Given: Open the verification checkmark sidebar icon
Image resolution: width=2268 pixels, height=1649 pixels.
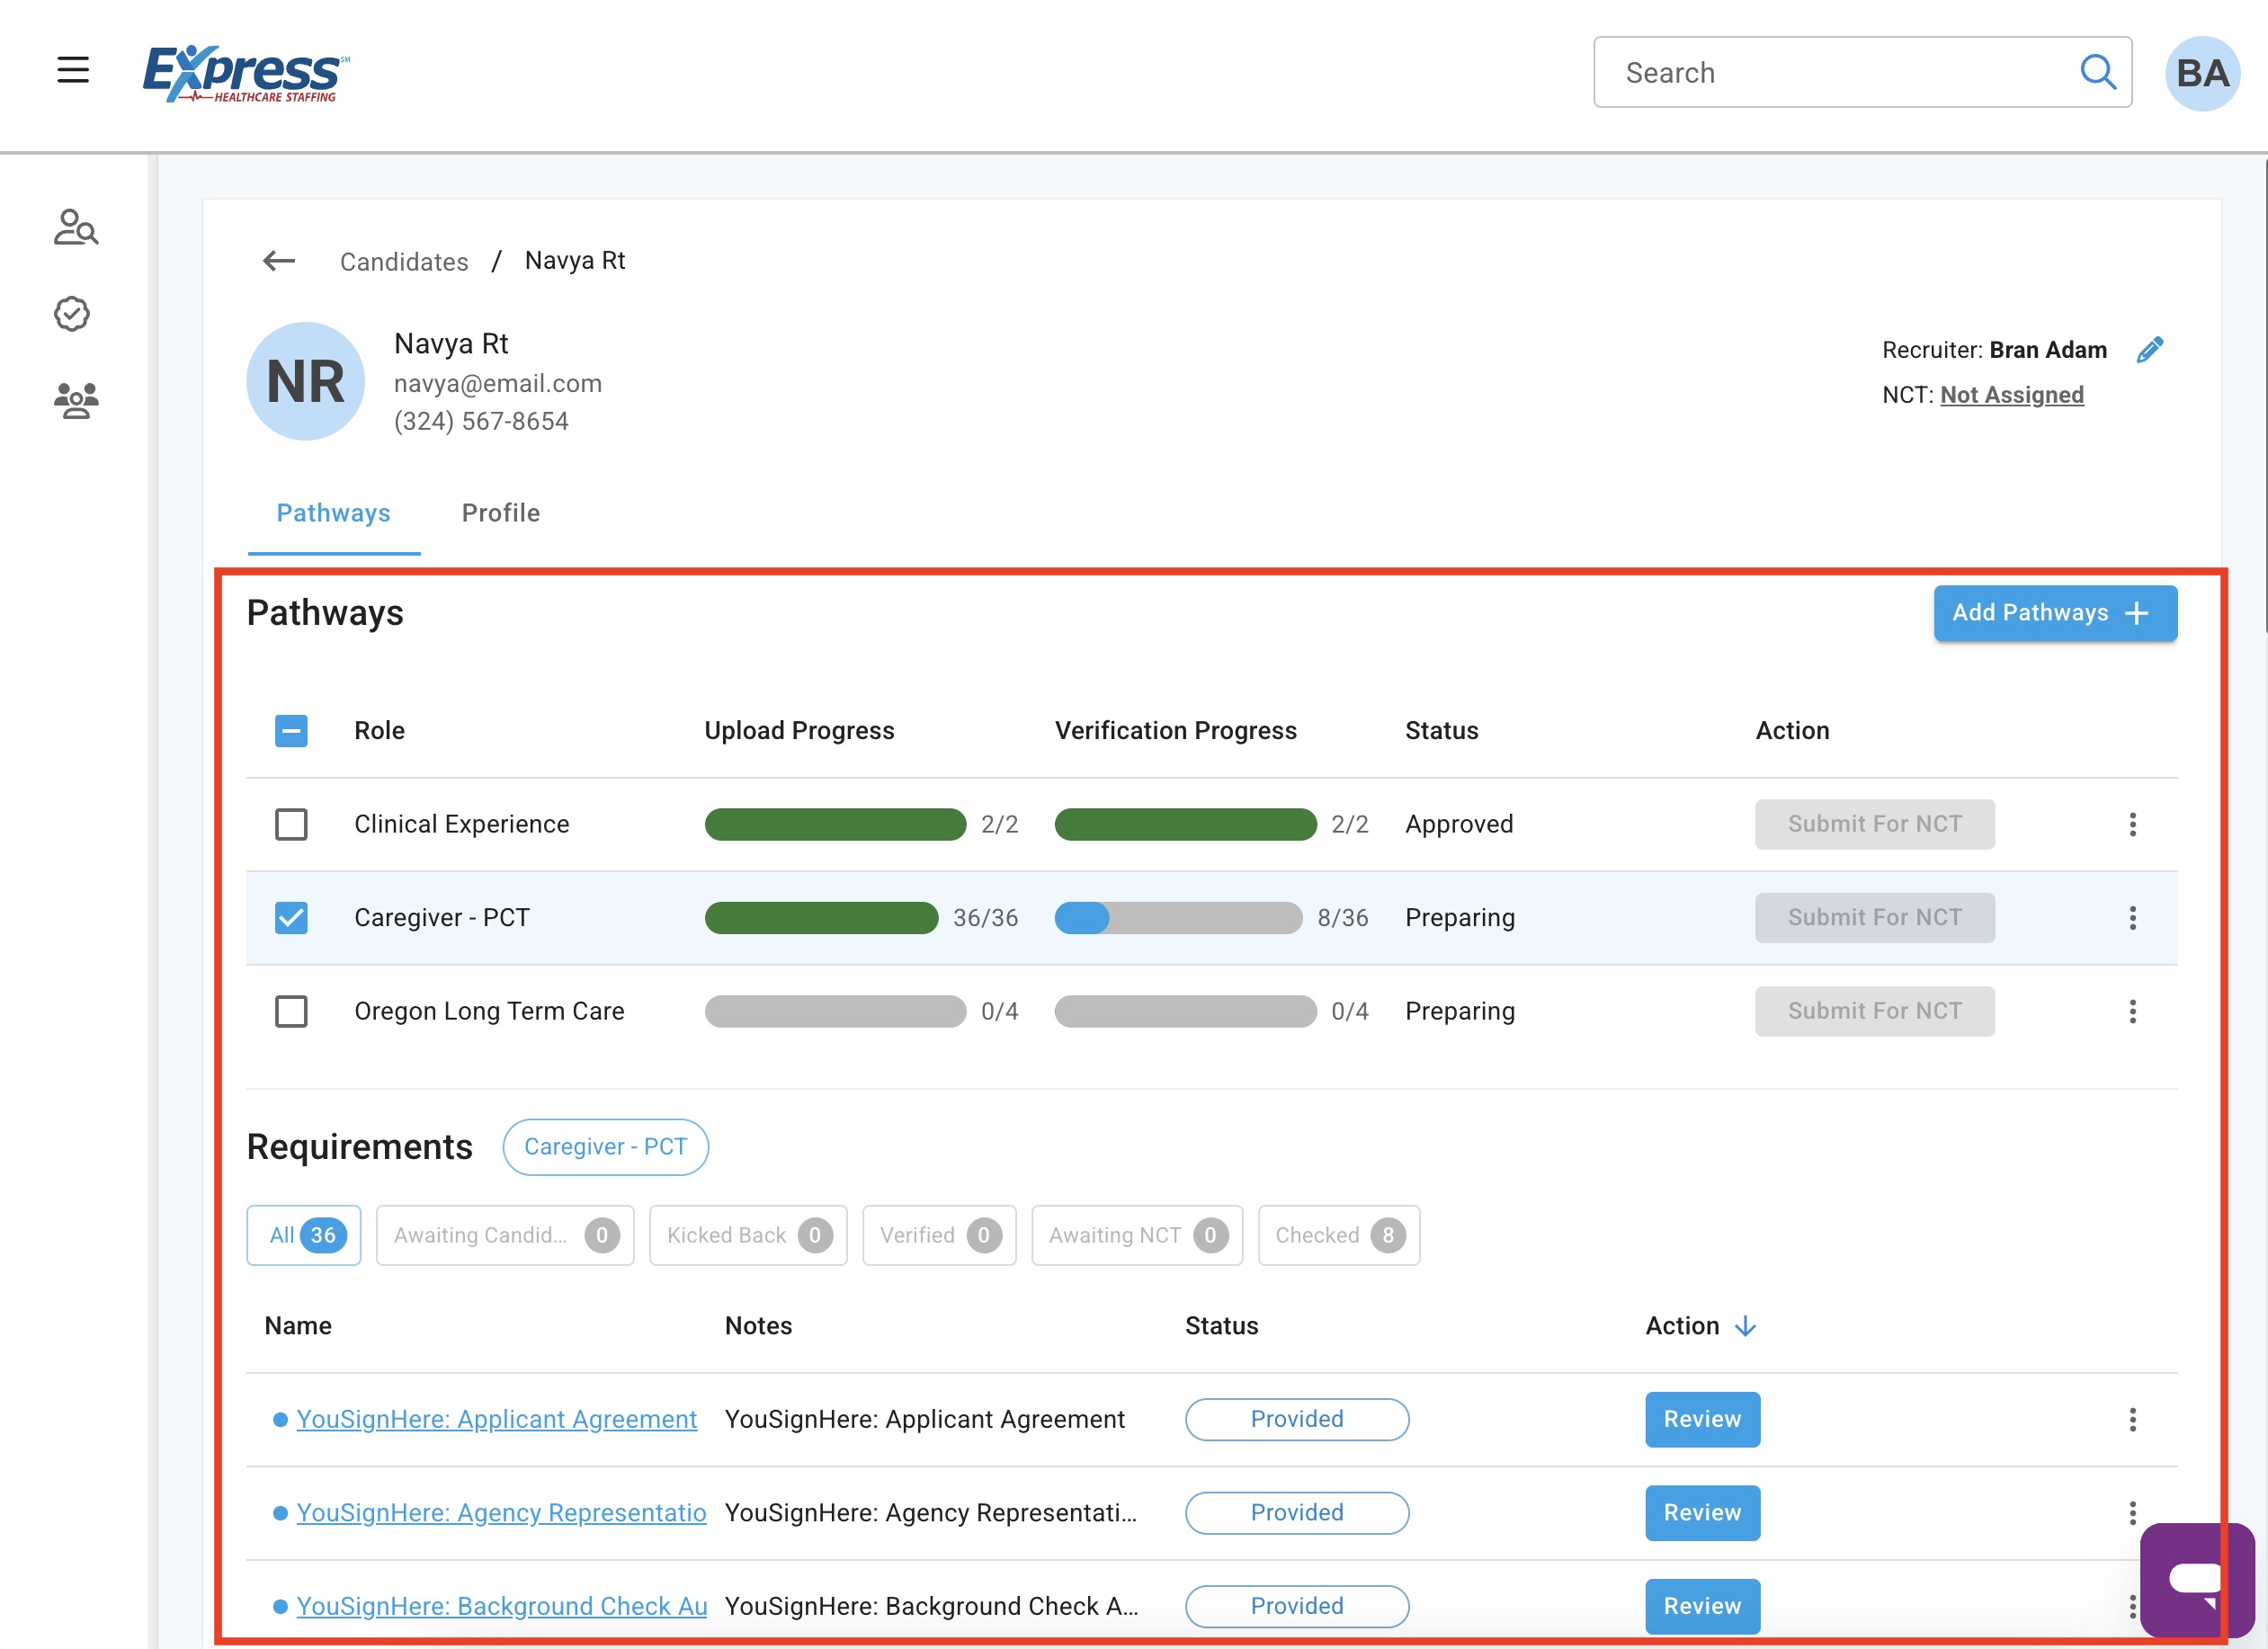Looking at the screenshot, I should click(x=72, y=314).
